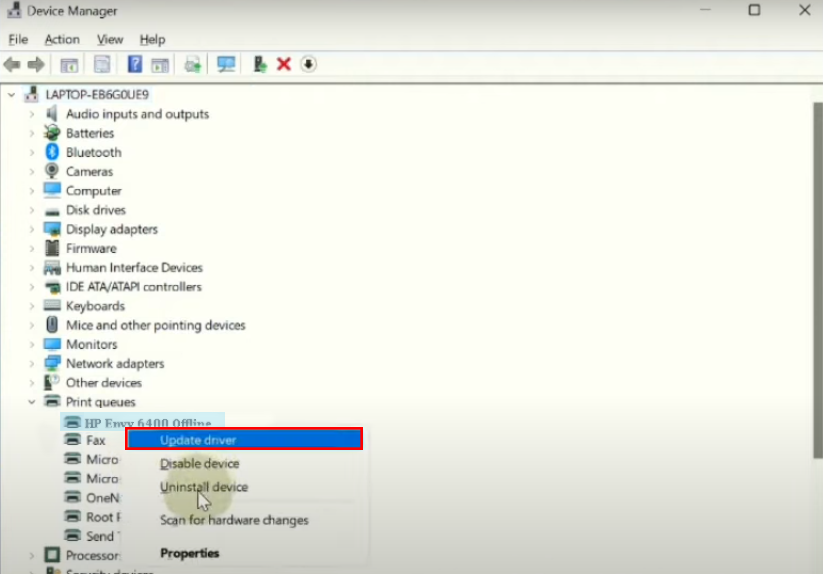
Task: Choose Scan for hardware changes in context menu
Action: pos(234,520)
